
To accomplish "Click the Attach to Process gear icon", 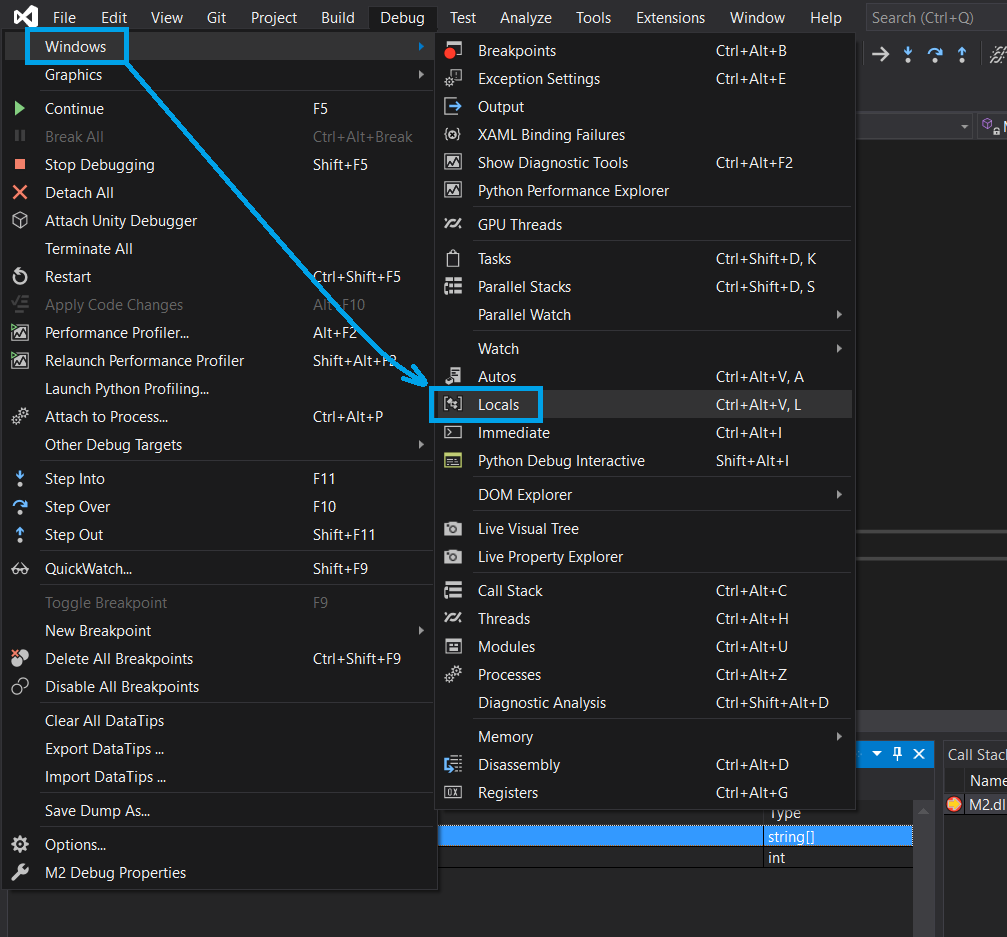I will point(20,417).
